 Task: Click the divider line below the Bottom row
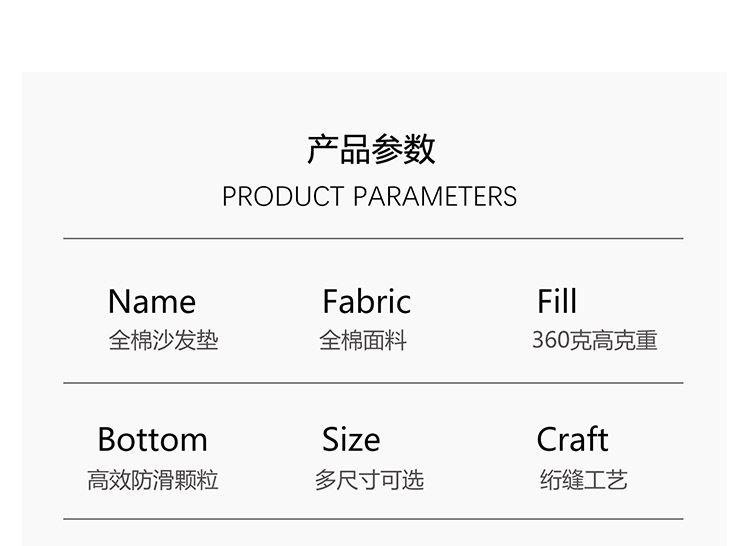point(373,519)
